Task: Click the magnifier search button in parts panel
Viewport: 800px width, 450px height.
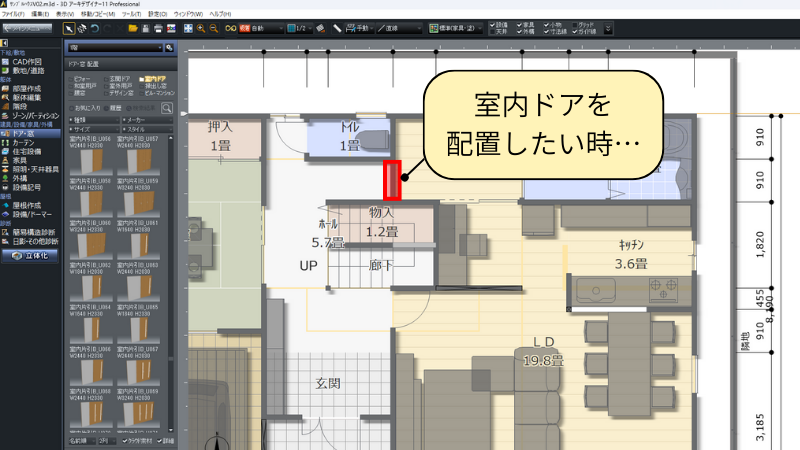Action: coord(167,108)
